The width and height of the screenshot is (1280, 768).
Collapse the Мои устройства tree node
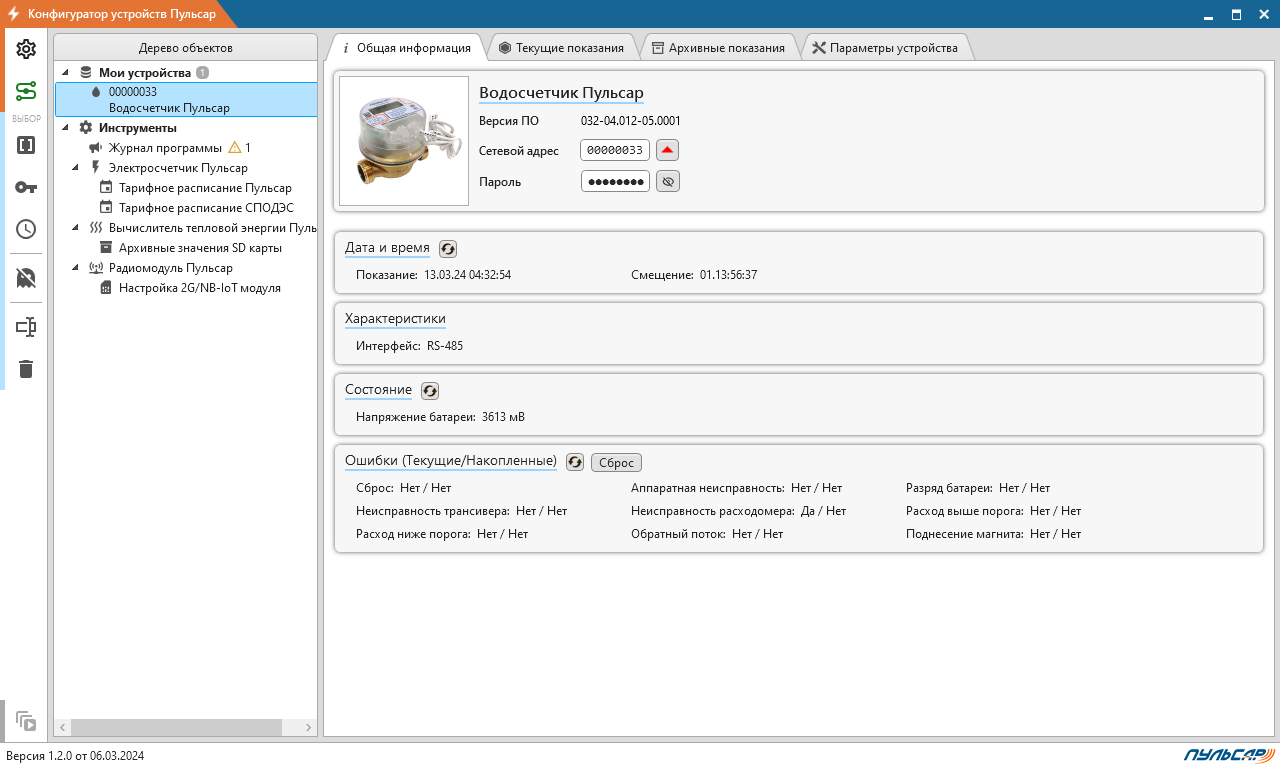click(x=66, y=72)
